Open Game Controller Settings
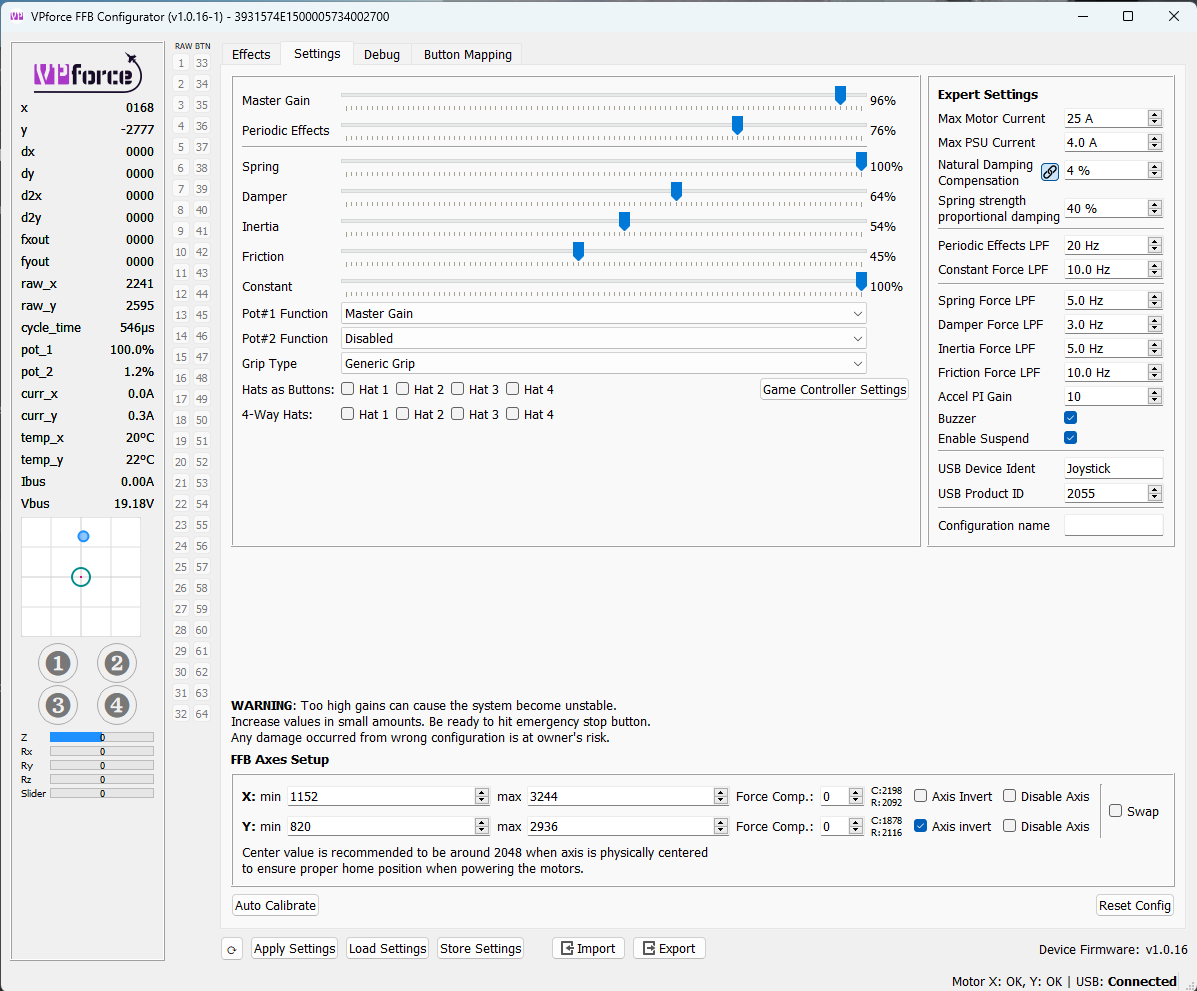The image size is (1197, 991). (x=834, y=389)
